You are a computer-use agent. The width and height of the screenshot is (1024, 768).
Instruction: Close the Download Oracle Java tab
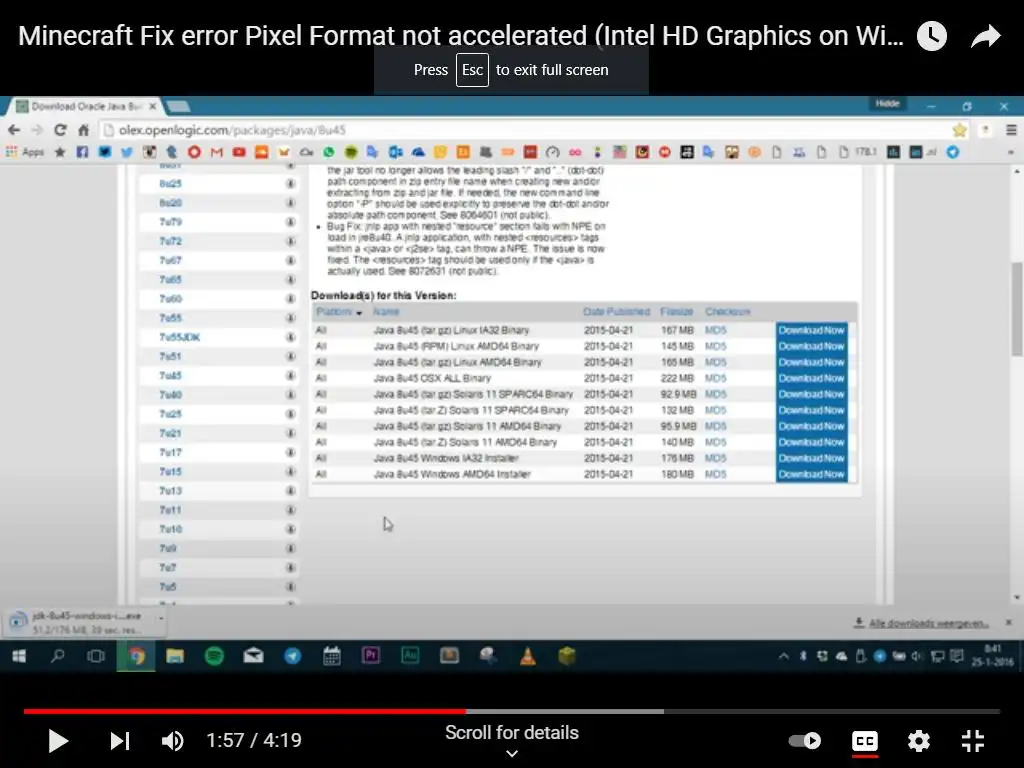pyautogui.click(x=153, y=106)
